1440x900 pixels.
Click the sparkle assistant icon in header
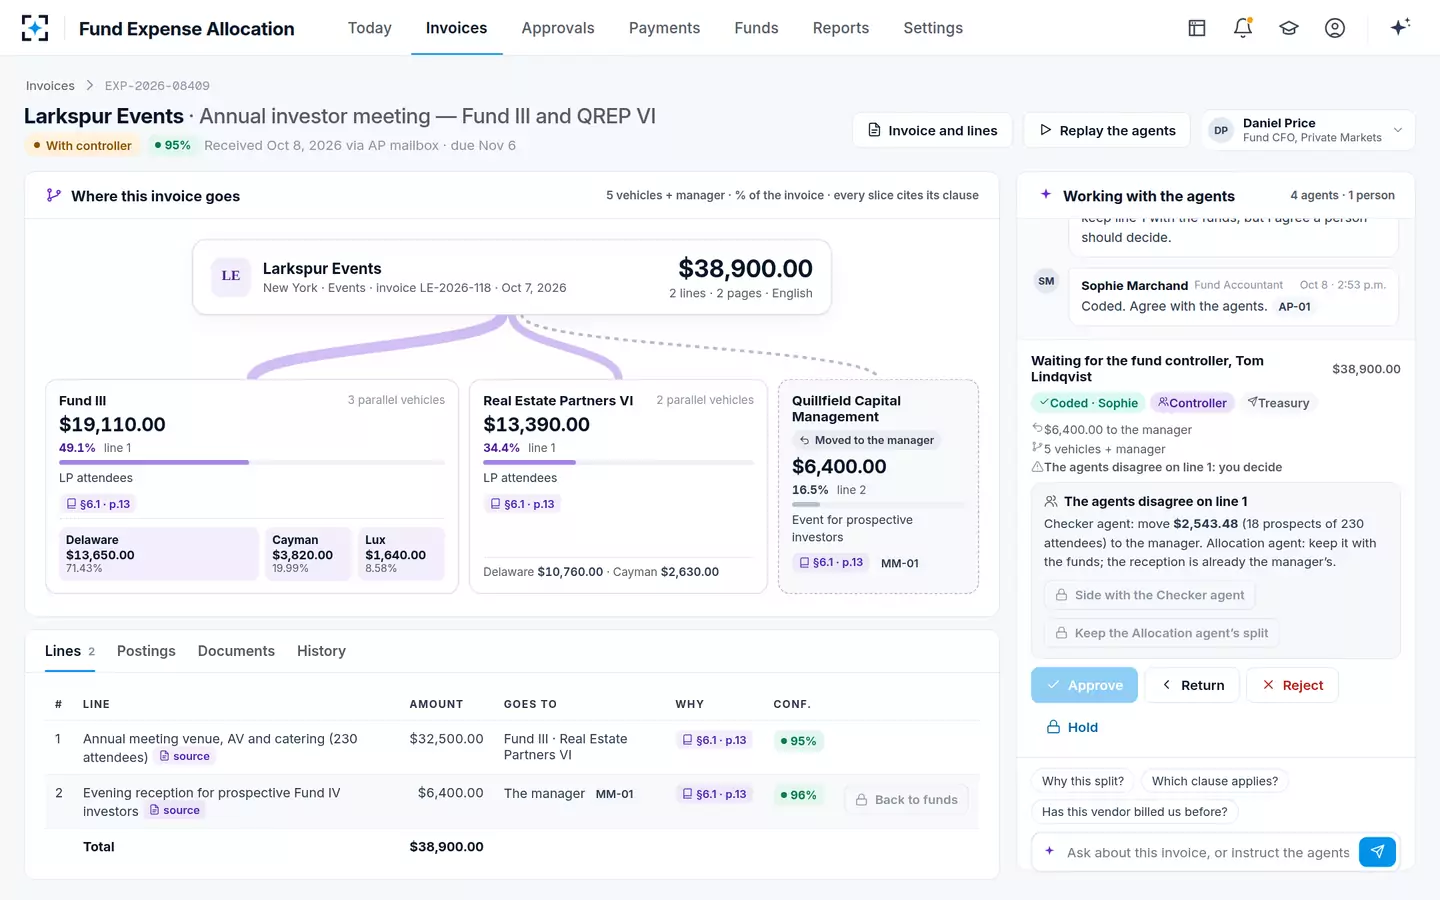1400,27
